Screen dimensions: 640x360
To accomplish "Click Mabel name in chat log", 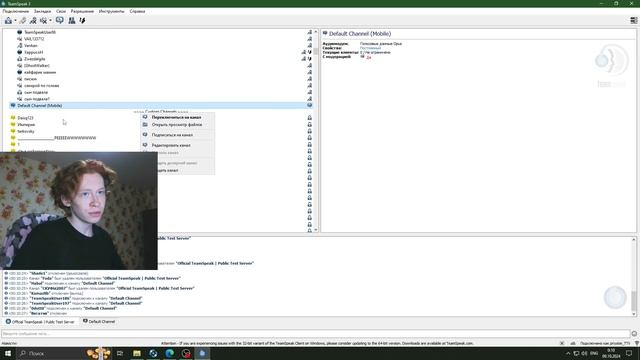I will pos(36,284).
